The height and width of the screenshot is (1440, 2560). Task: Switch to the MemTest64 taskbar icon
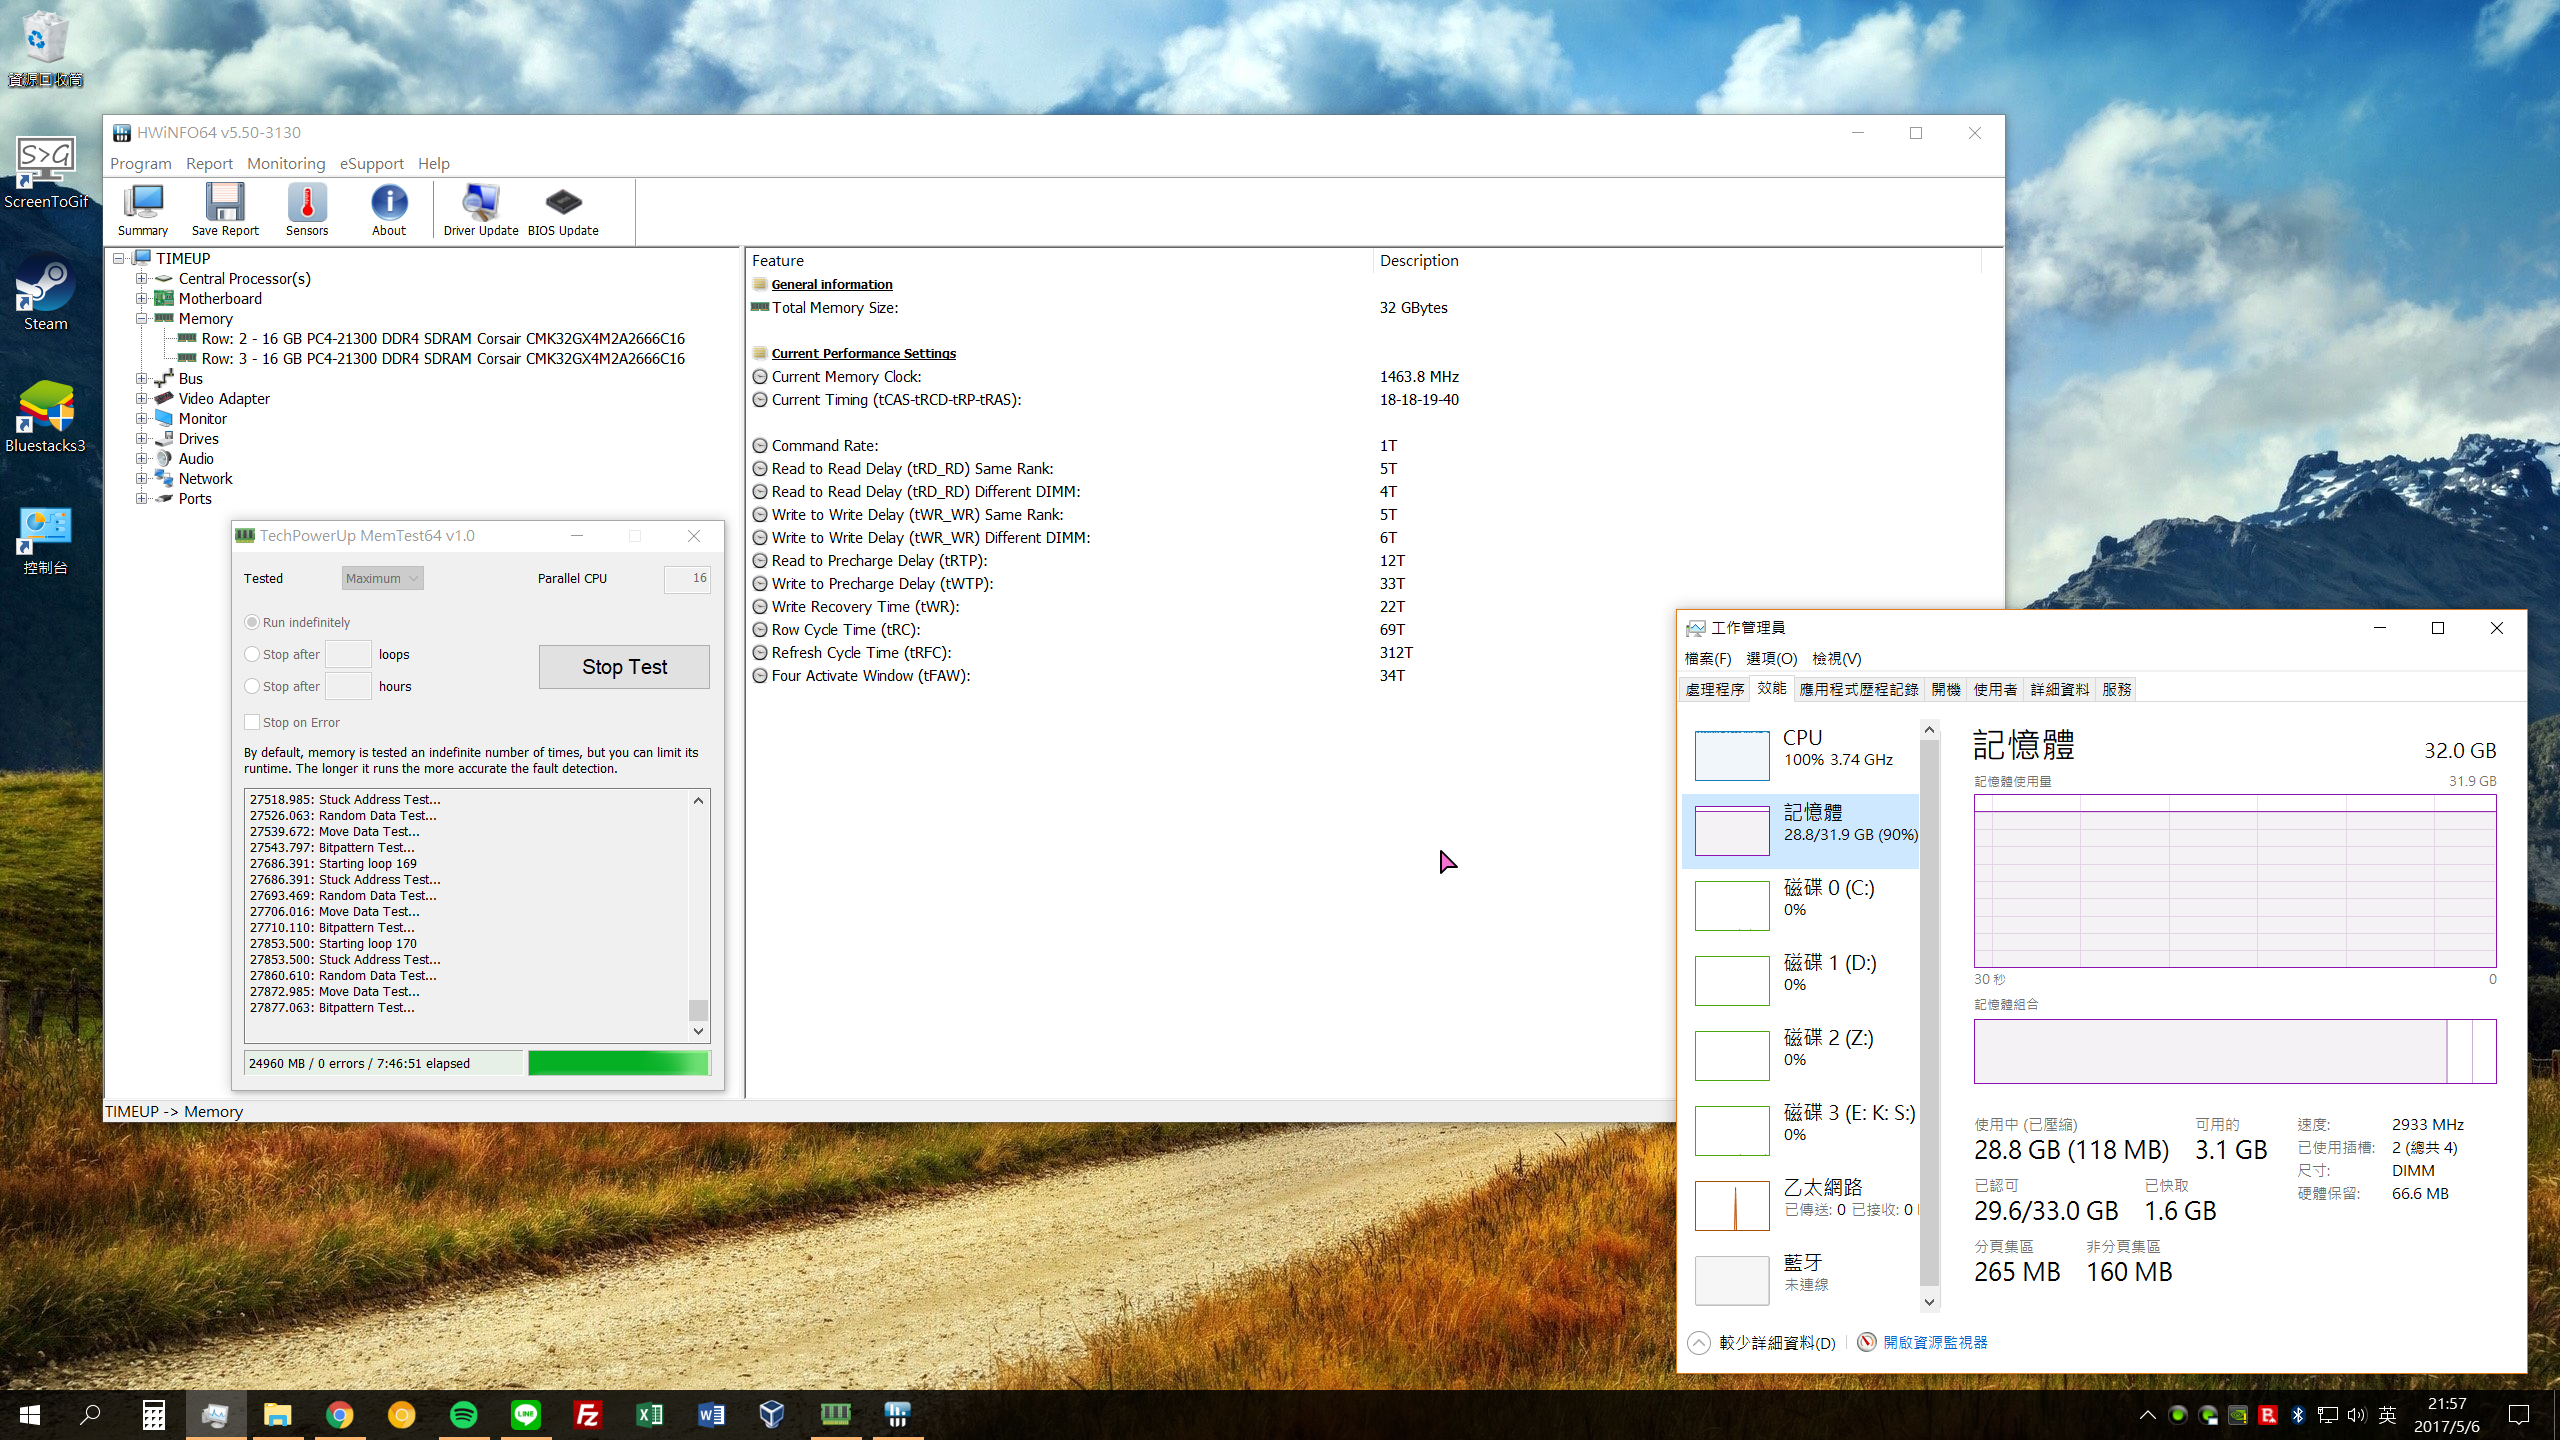[835, 1414]
